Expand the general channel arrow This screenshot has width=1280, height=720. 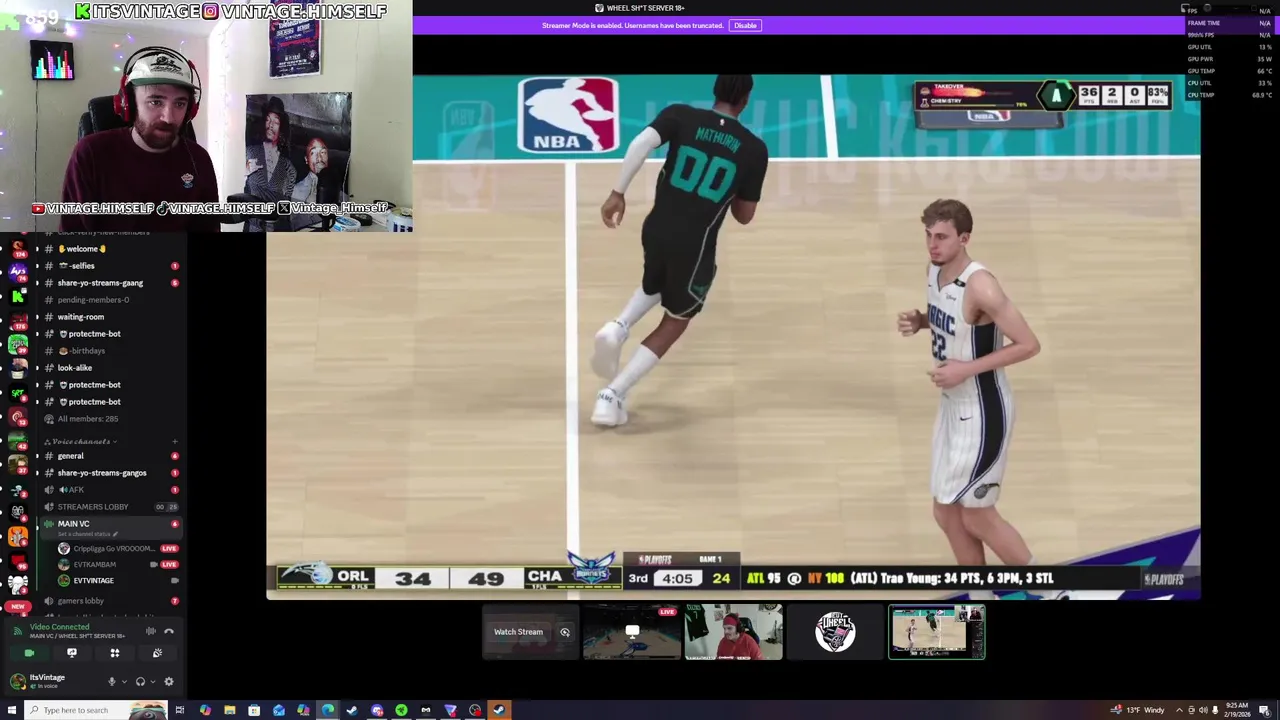37,456
